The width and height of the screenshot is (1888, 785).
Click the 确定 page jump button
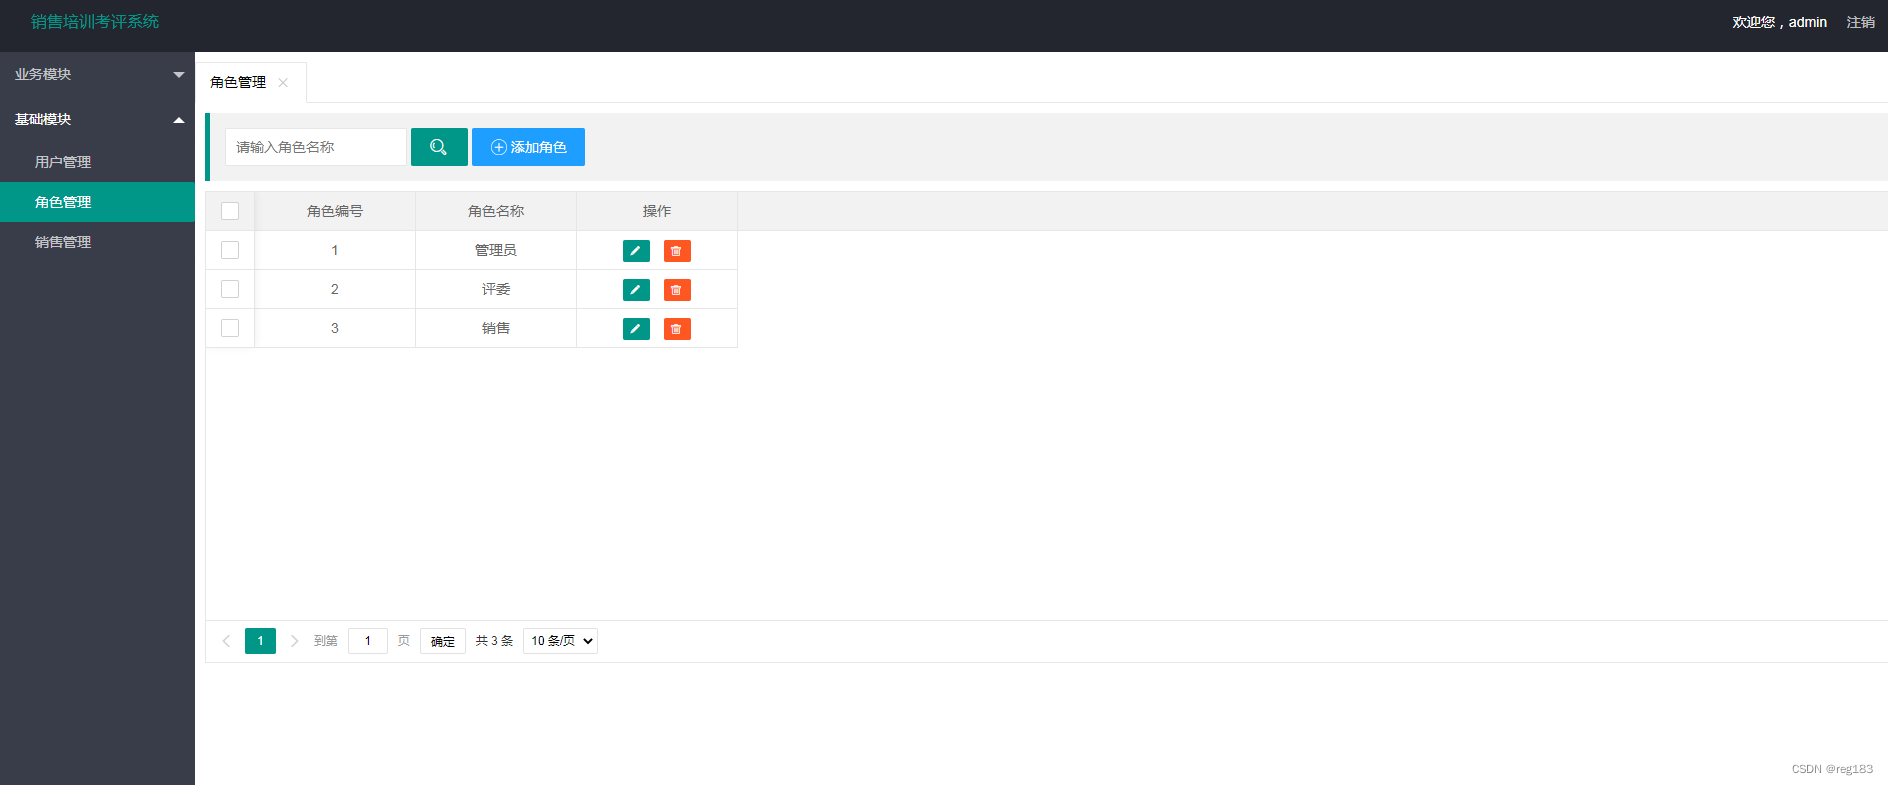tap(443, 641)
